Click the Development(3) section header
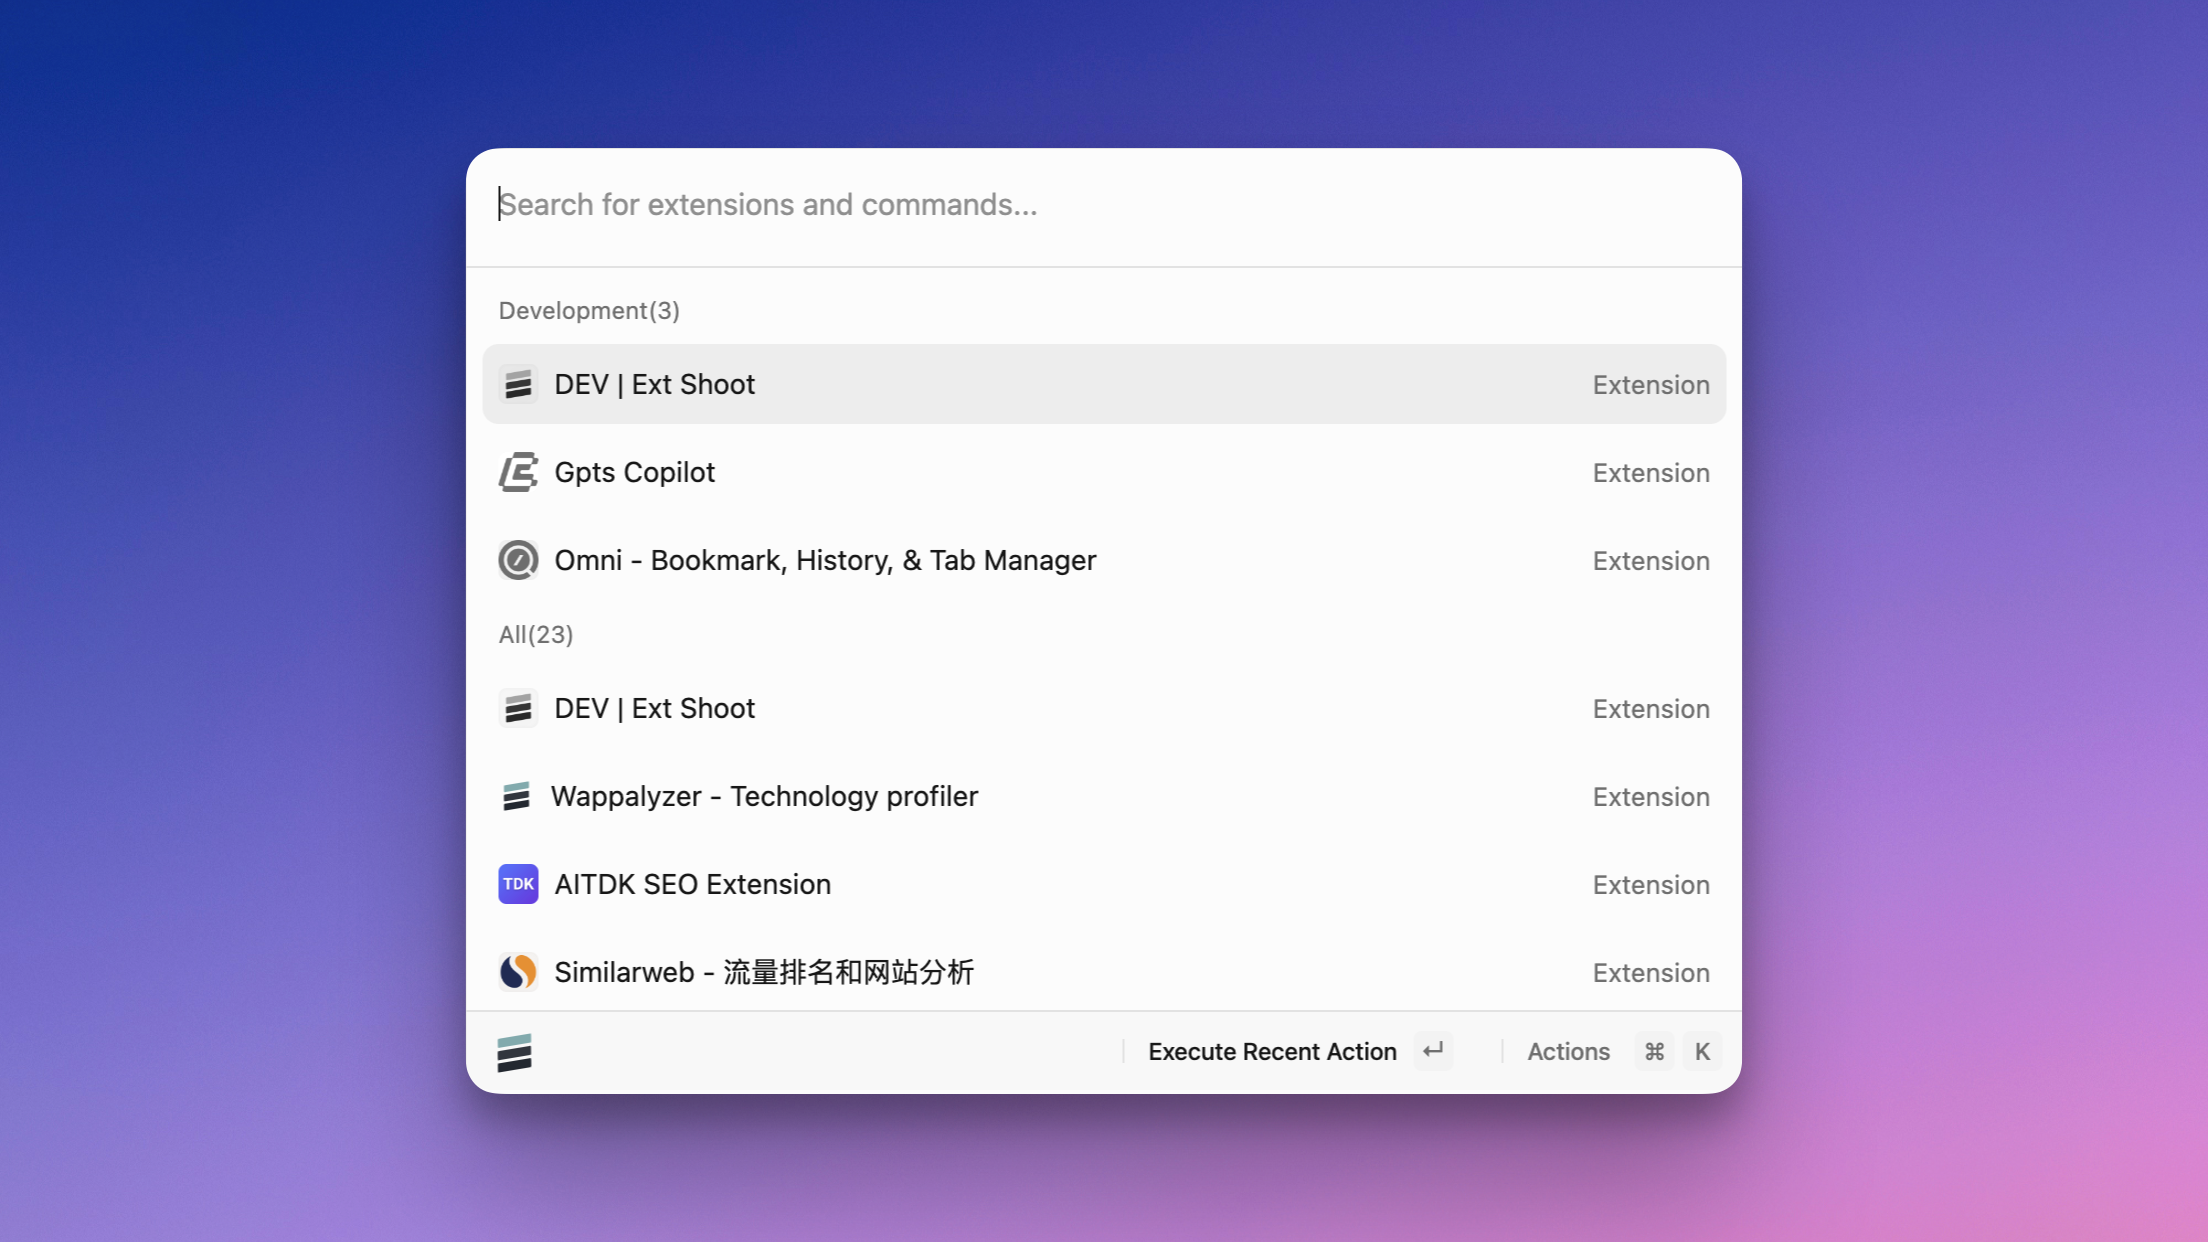This screenshot has width=2208, height=1242. click(x=589, y=311)
